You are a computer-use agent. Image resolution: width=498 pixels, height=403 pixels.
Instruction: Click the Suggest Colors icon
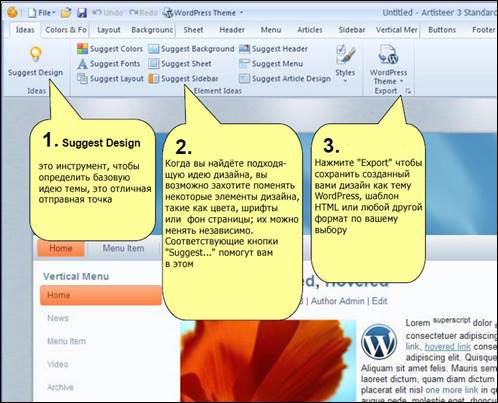[82, 49]
